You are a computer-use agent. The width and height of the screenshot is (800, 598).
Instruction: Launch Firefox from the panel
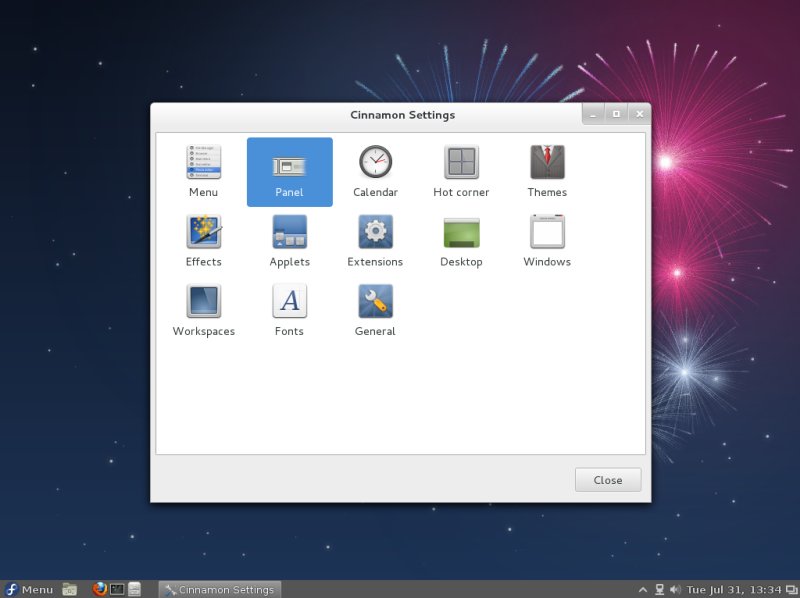99,589
